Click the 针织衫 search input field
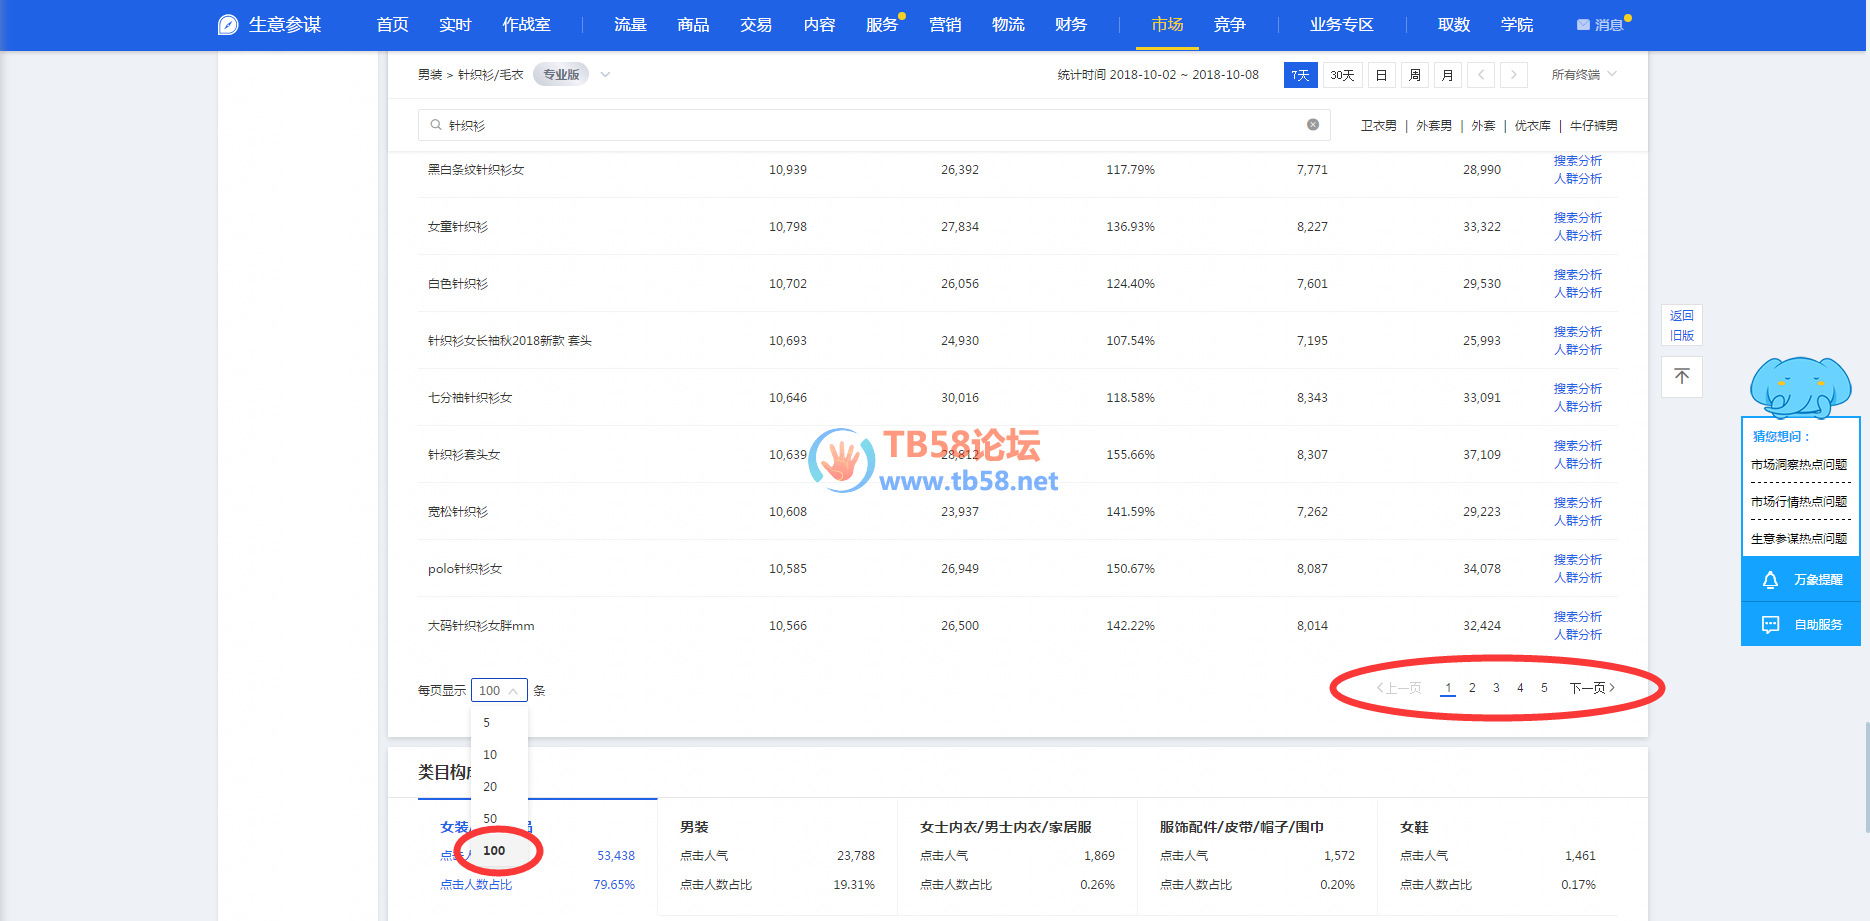This screenshot has height=921, width=1870. pos(870,125)
